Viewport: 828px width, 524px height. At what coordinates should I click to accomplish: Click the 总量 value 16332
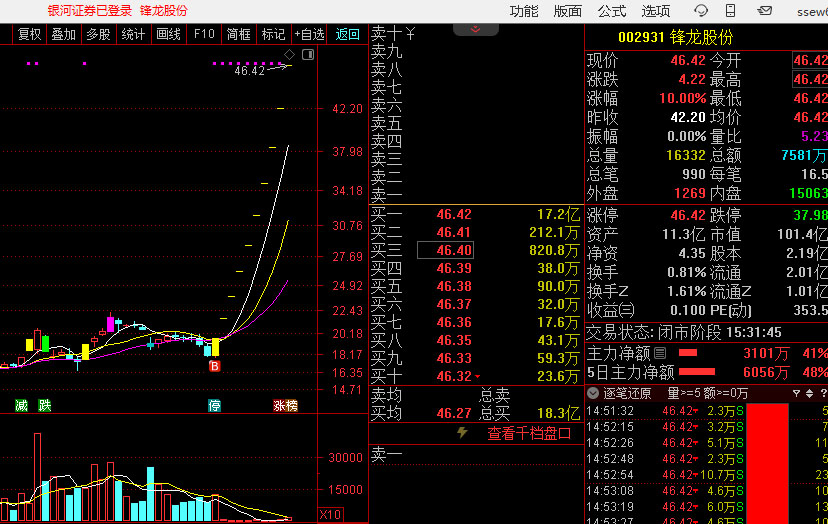coord(686,155)
